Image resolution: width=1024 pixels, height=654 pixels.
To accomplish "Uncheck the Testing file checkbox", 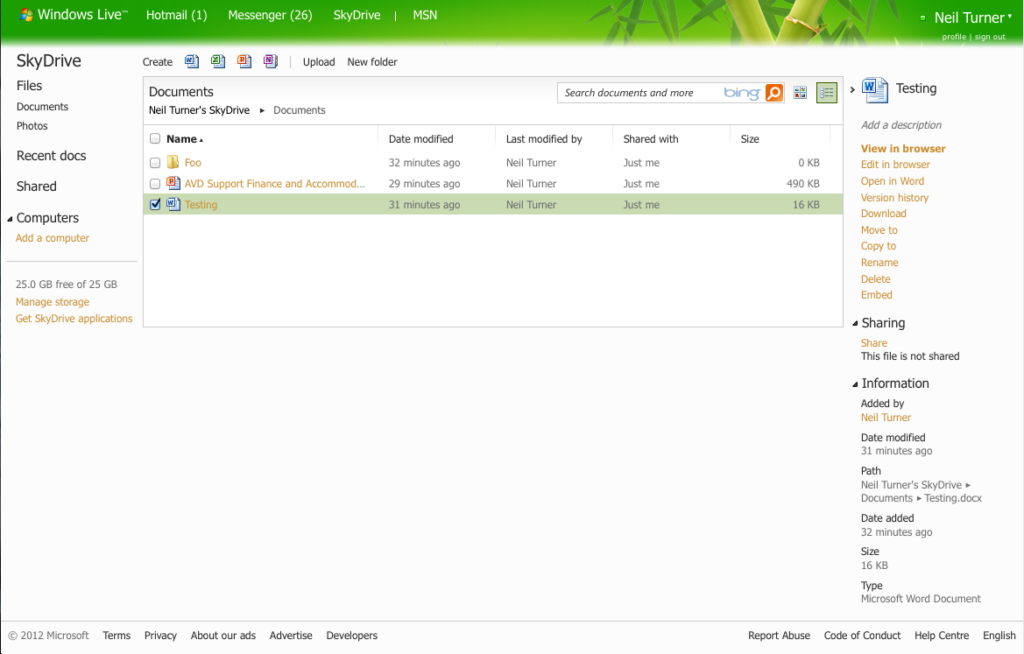I will click(155, 204).
